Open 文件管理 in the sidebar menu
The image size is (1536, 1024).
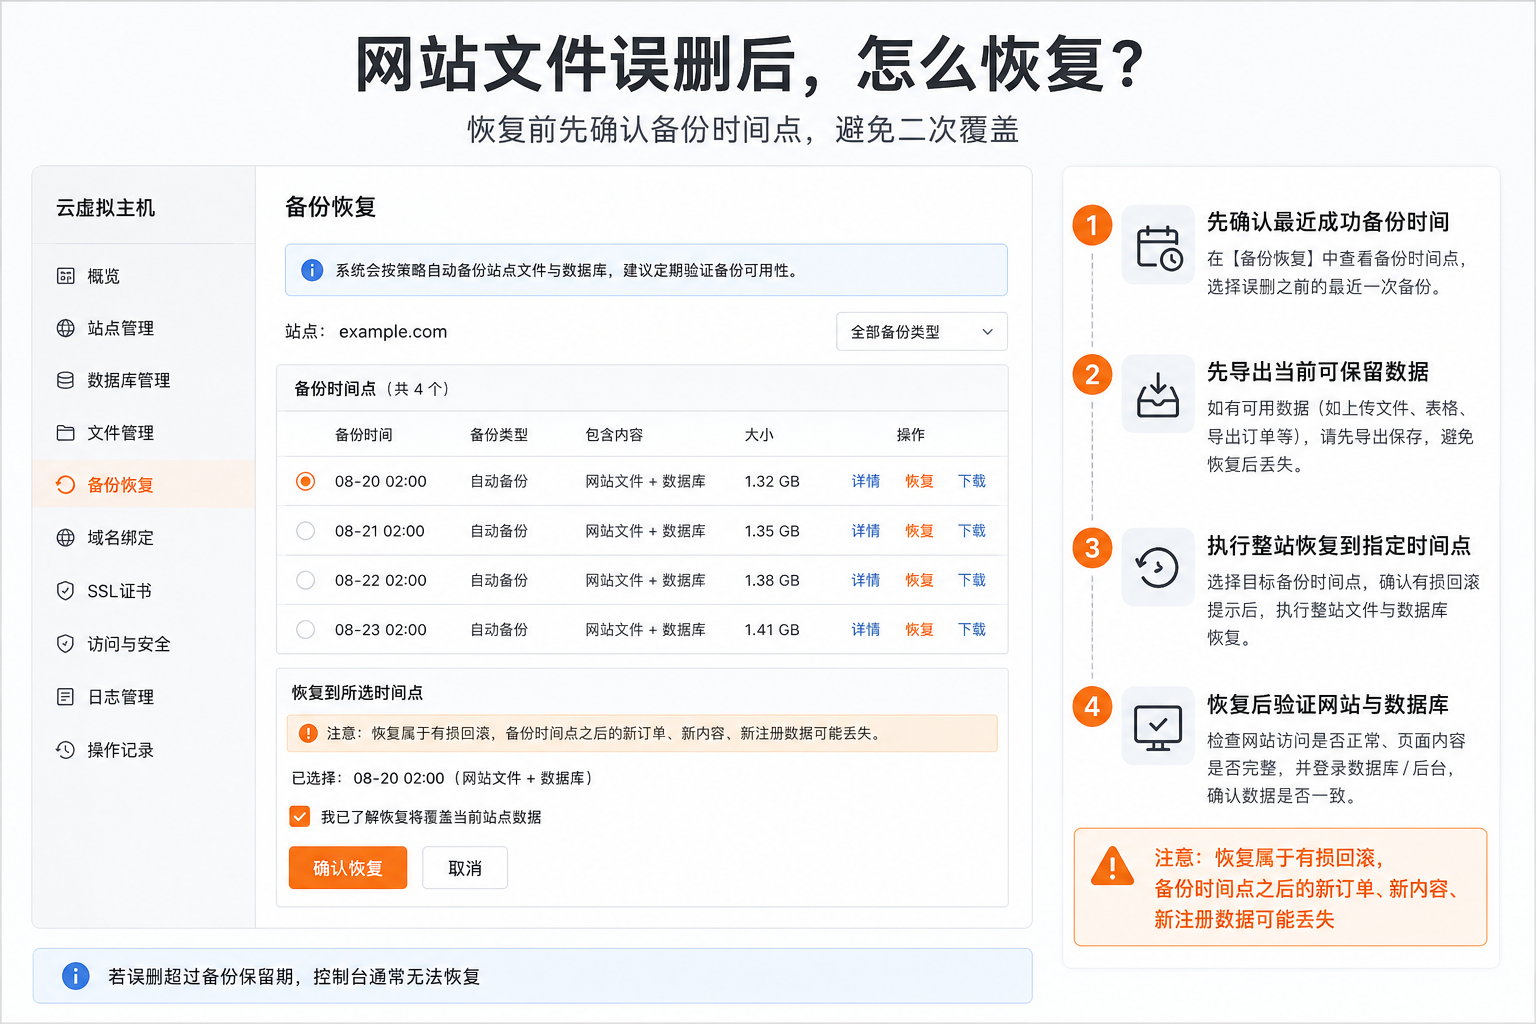click(144, 433)
